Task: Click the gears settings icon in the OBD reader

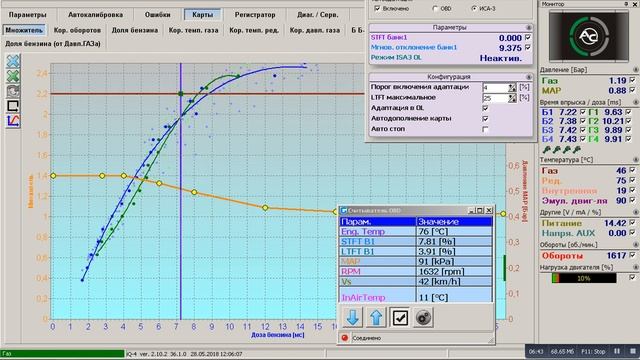Action: coord(423,318)
